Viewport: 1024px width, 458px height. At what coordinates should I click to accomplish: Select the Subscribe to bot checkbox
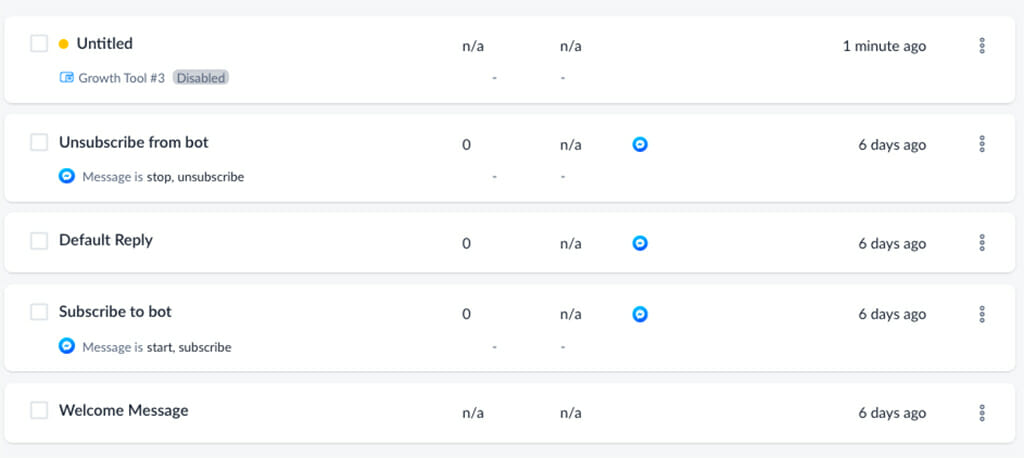[x=39, y=312]
